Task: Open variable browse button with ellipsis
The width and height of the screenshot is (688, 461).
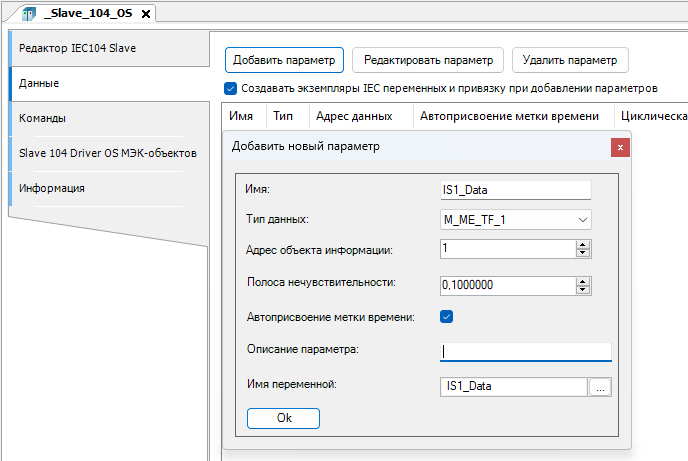Action: pos(599,387)
